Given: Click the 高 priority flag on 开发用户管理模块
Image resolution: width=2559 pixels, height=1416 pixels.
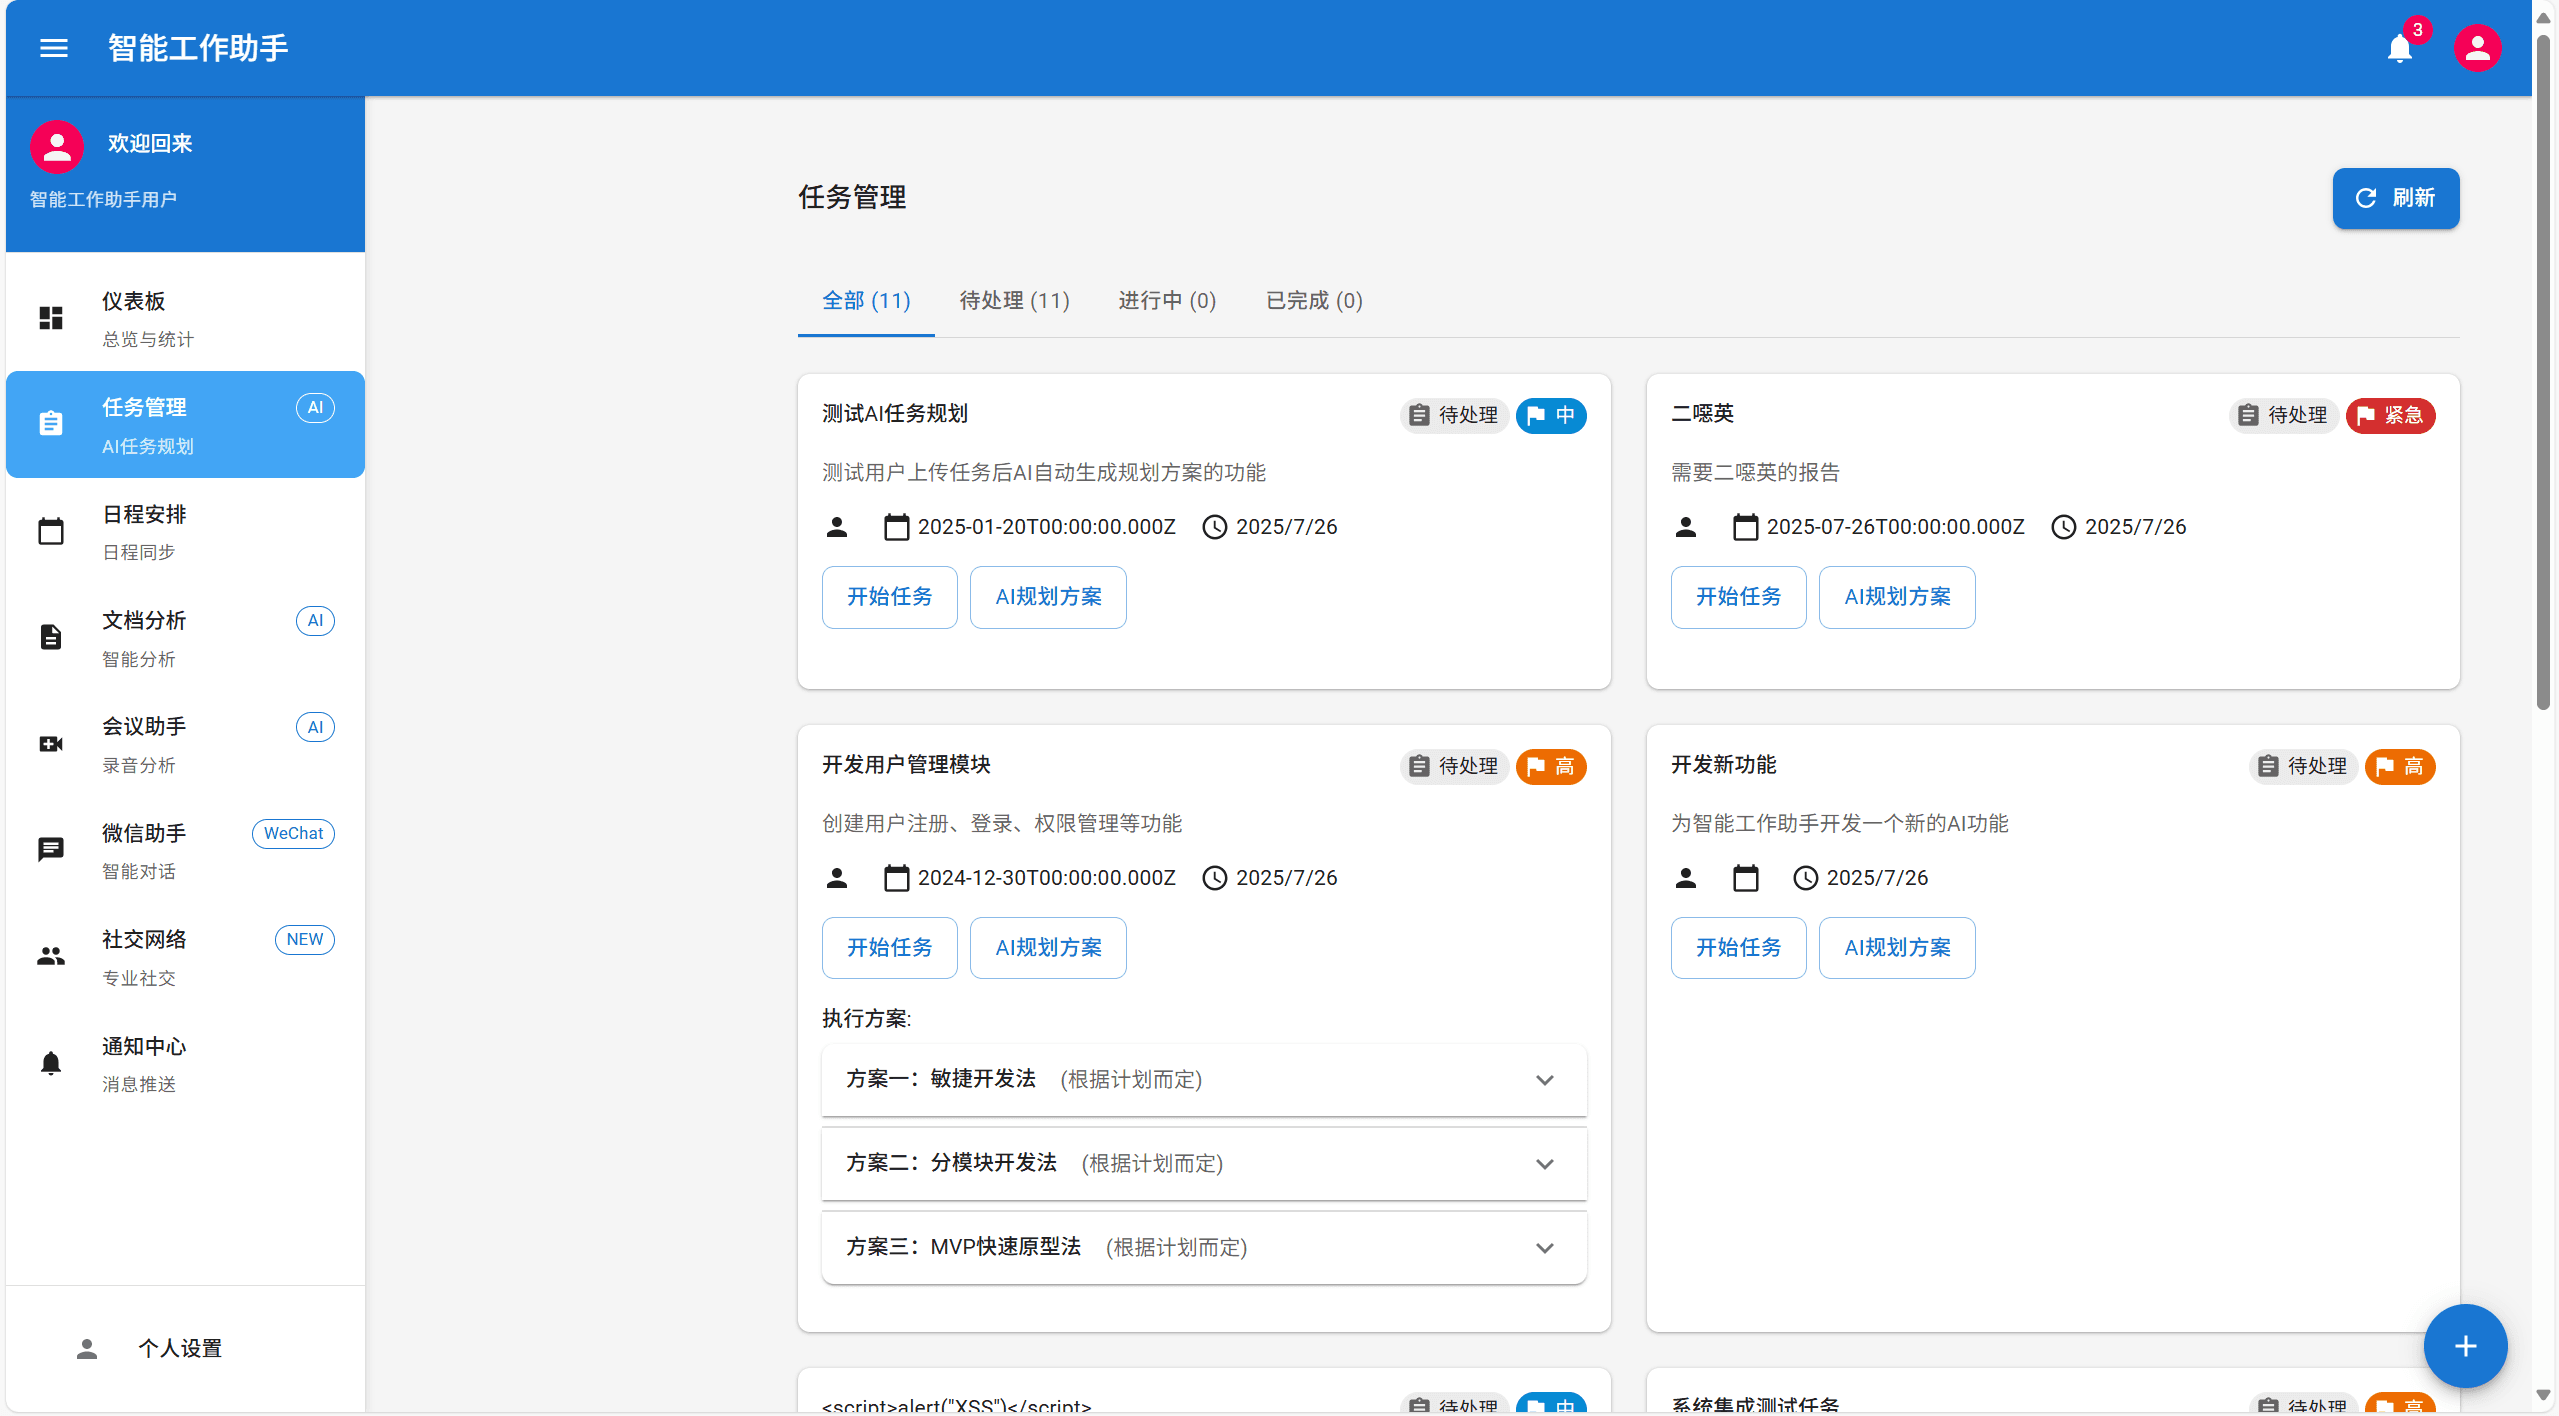Looking at the screenshot, I should point(1551,767).
